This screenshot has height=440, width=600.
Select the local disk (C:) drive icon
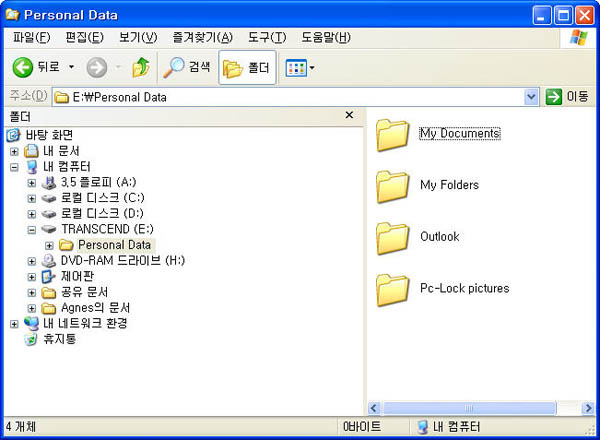(x=49, y=198)
